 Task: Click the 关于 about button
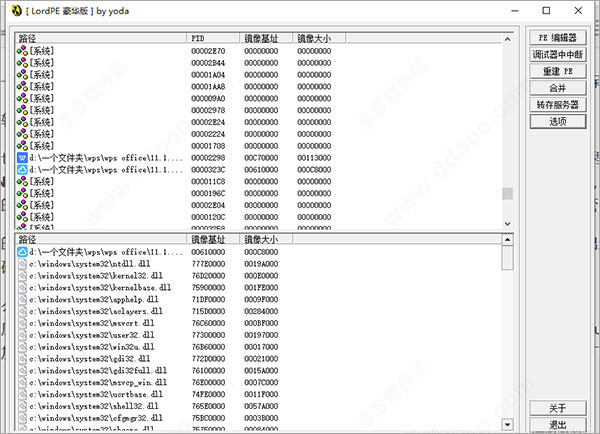[x=558, y=408]
